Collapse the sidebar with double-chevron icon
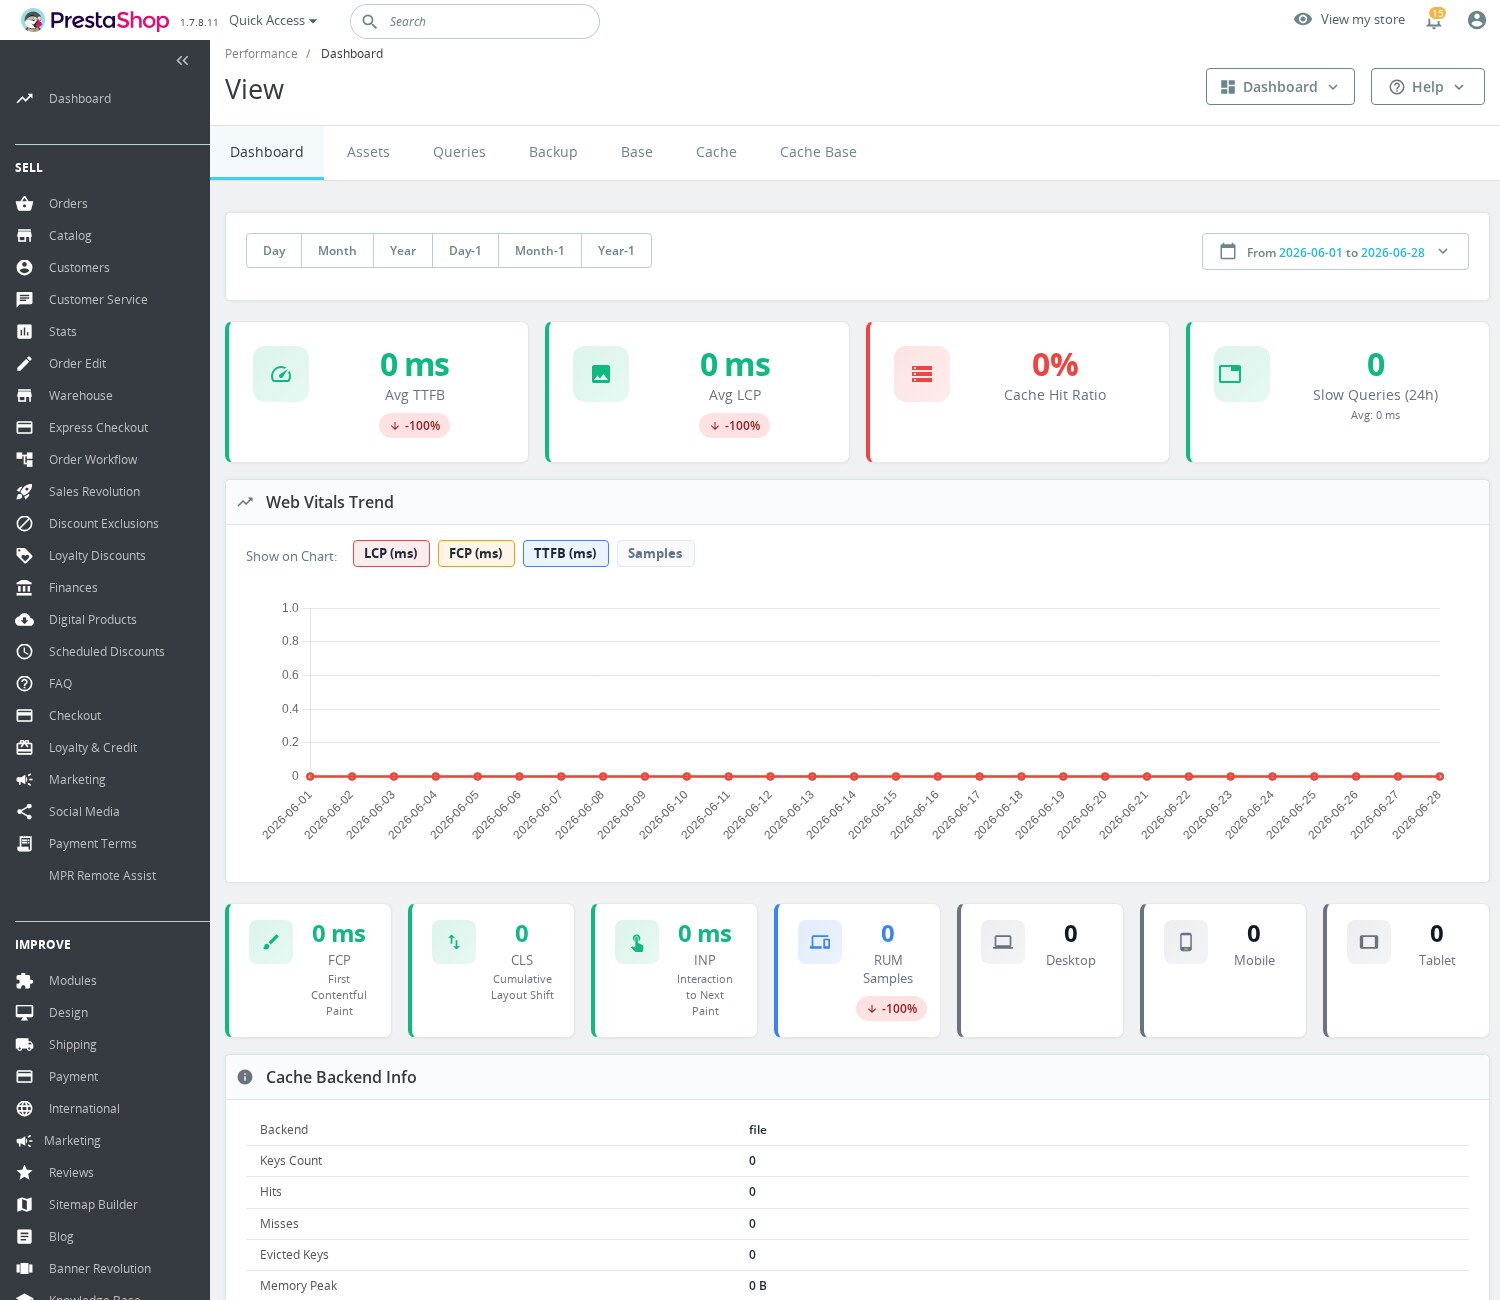 182,61
